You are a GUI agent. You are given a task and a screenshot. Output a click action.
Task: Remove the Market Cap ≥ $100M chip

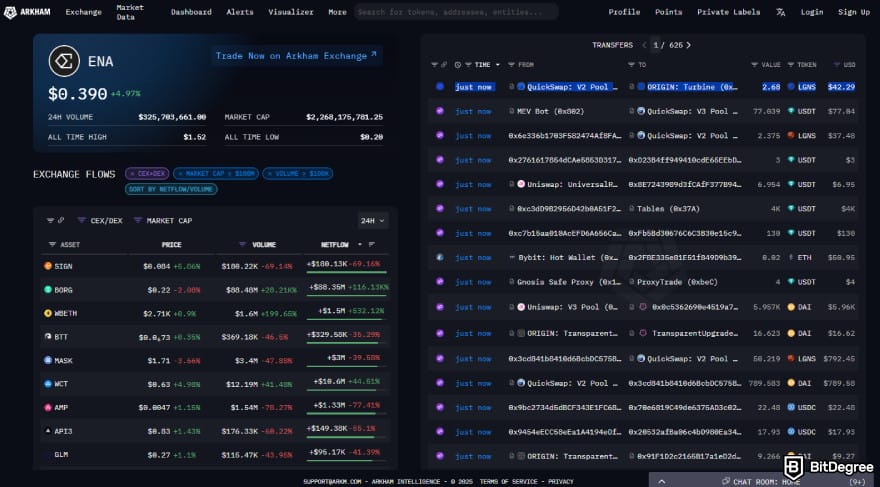point(216,174)
